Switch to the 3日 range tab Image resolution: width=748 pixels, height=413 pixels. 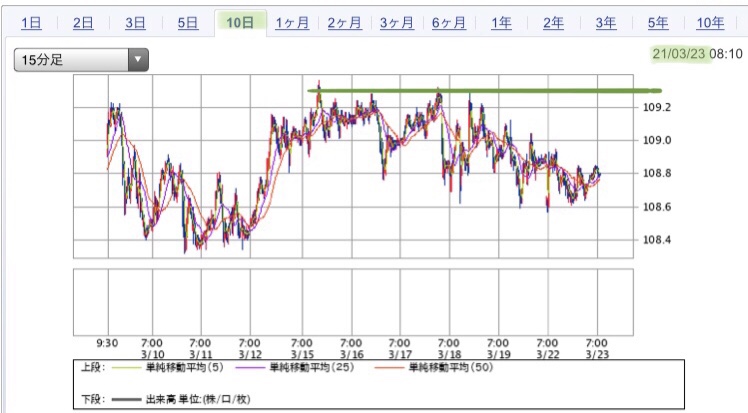(135, 22)
